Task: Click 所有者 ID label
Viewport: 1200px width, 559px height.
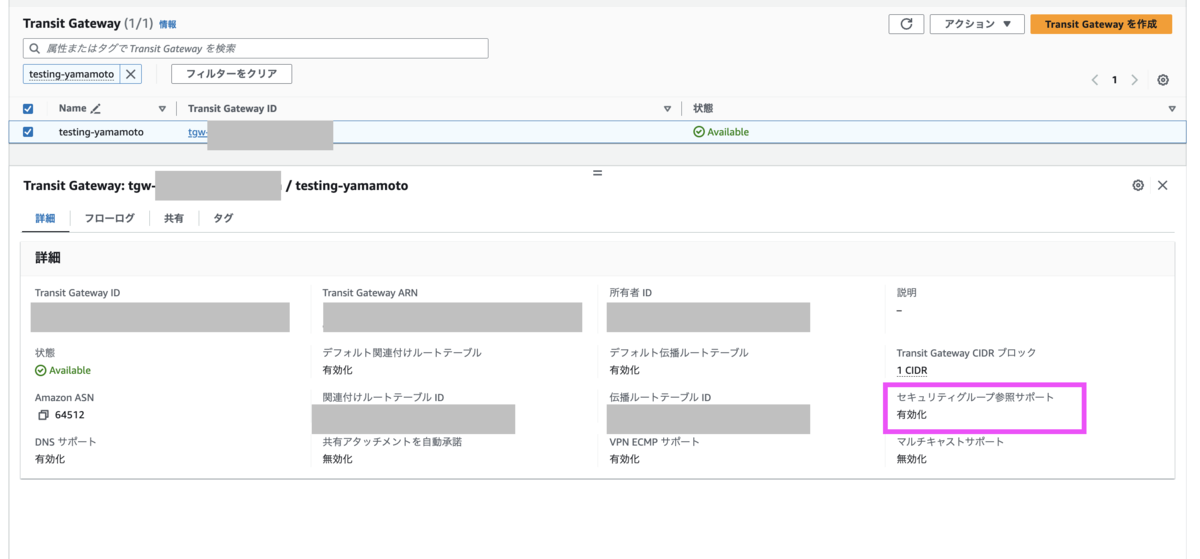Action: coord(631,293)
